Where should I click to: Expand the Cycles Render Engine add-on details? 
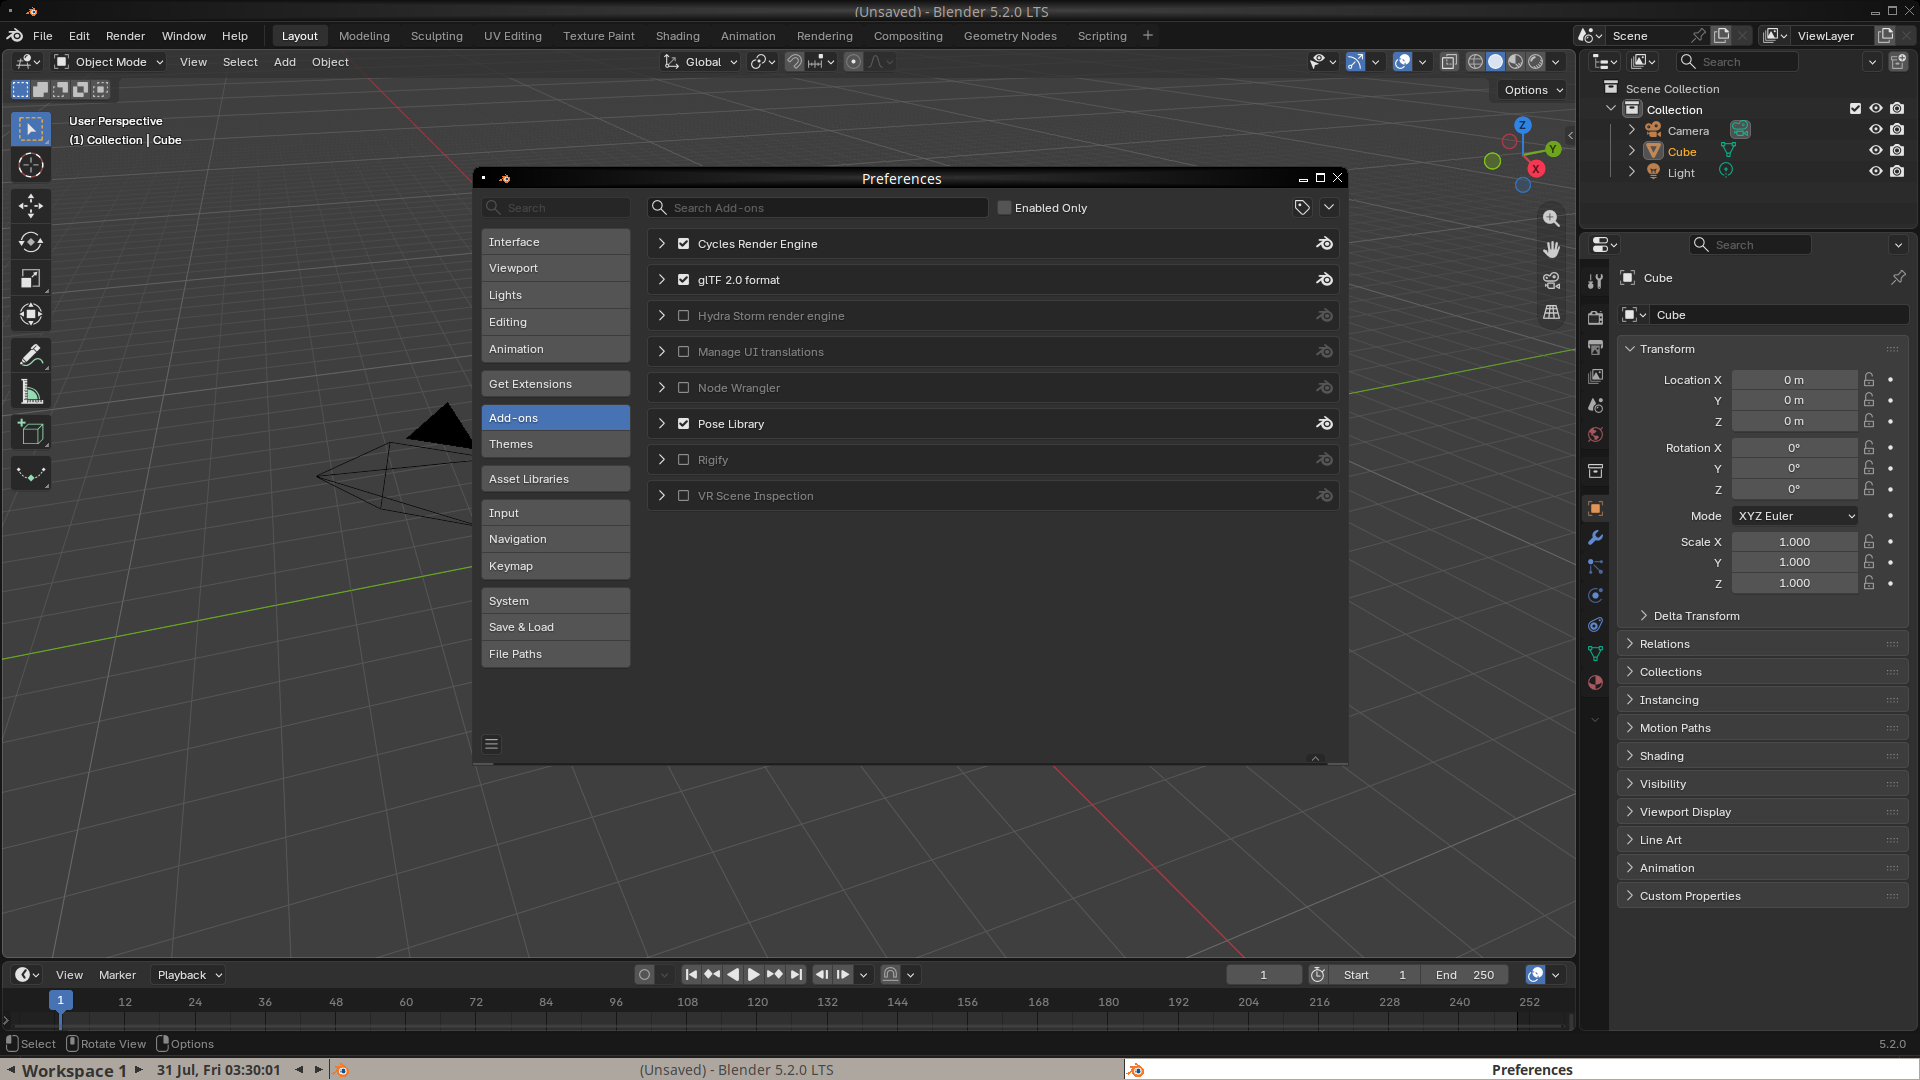tap(662, 244)
